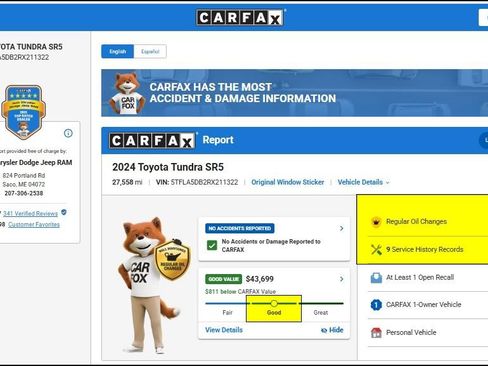Click the Open Recall icon
Viewport: 488px width, 366px height.
[376, 277]
